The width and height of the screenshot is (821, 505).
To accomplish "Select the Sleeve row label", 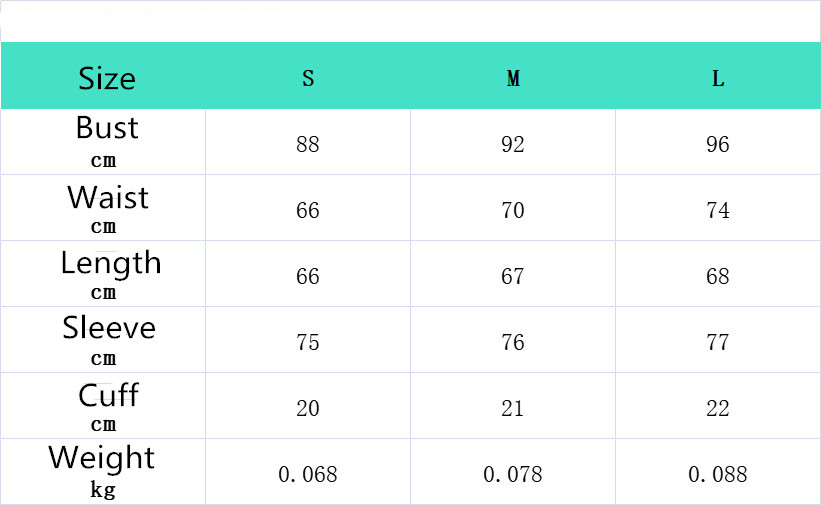I will 108,340.
